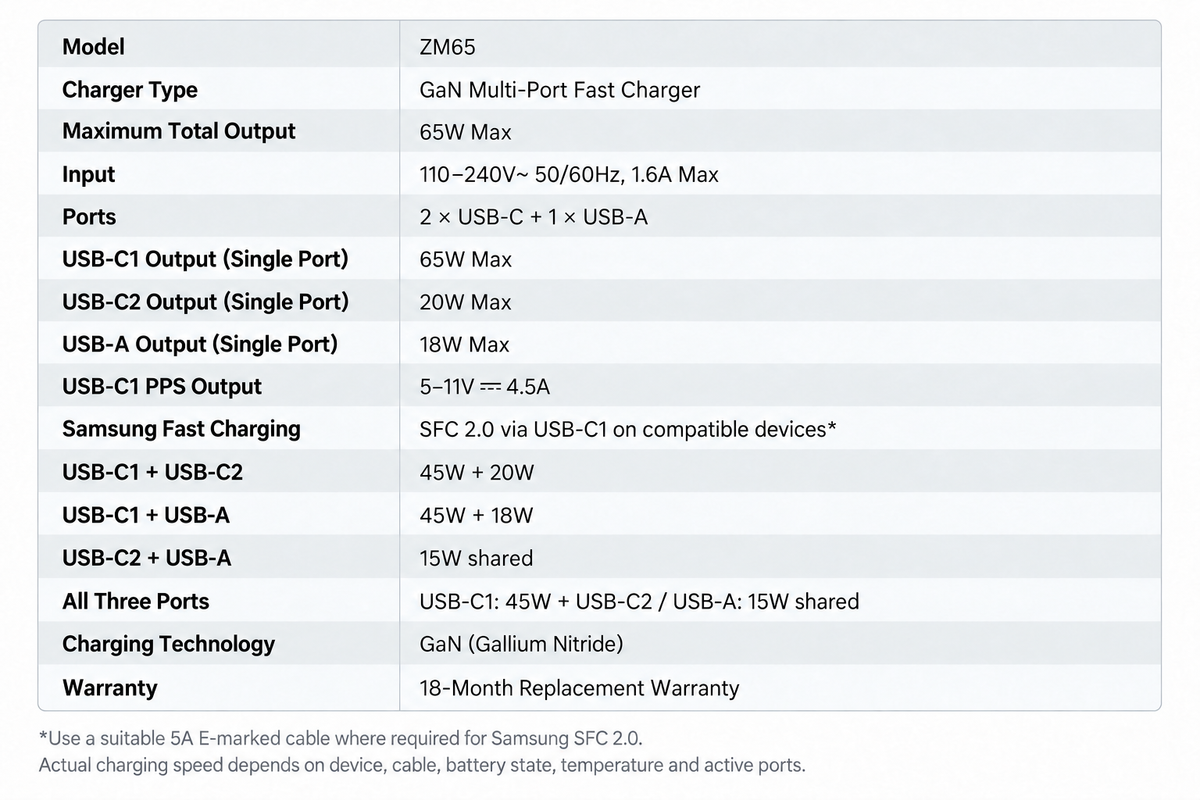
Task: Click the Ports row label
Action: tap(89, 217)
